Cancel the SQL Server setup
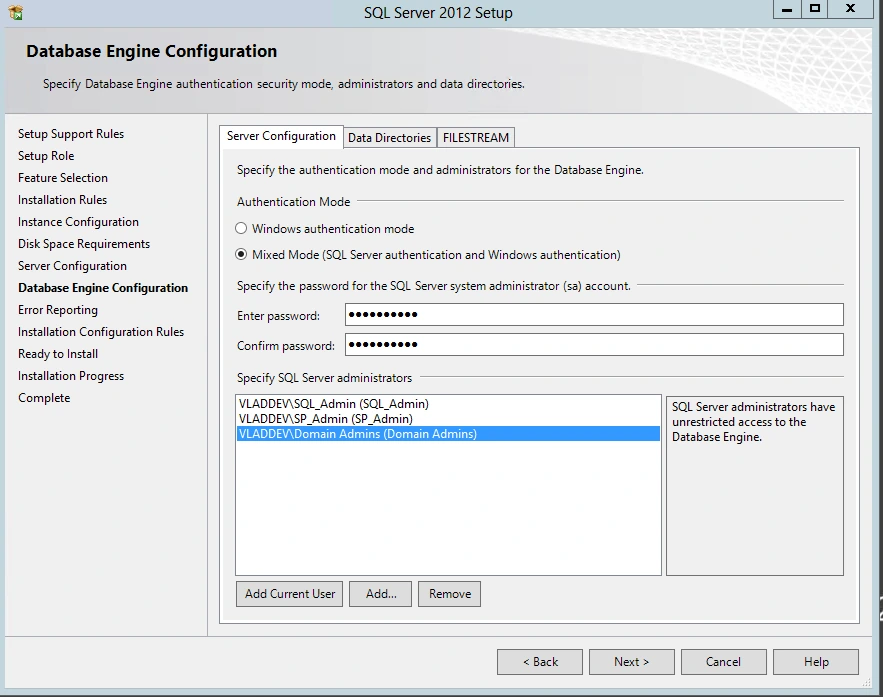Screen dimensions: 883x697 724,662
